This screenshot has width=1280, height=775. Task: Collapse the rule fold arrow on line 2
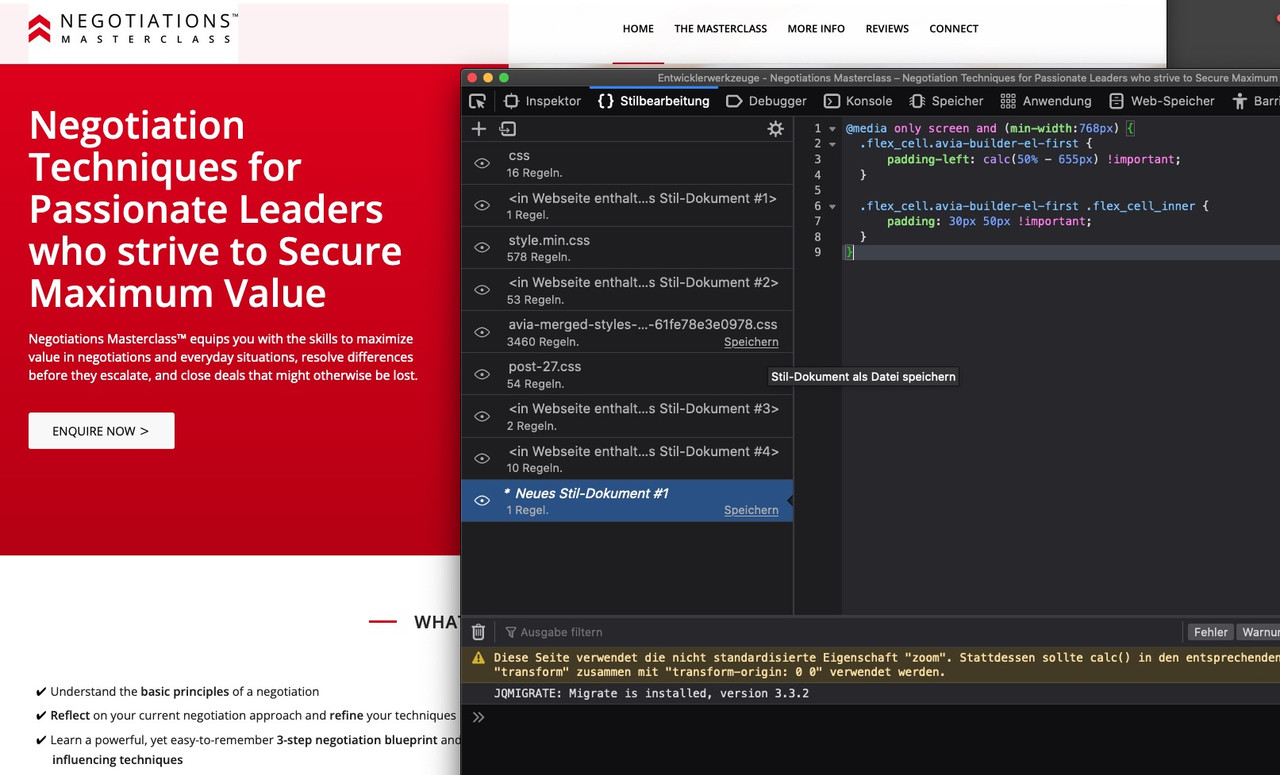832,144
